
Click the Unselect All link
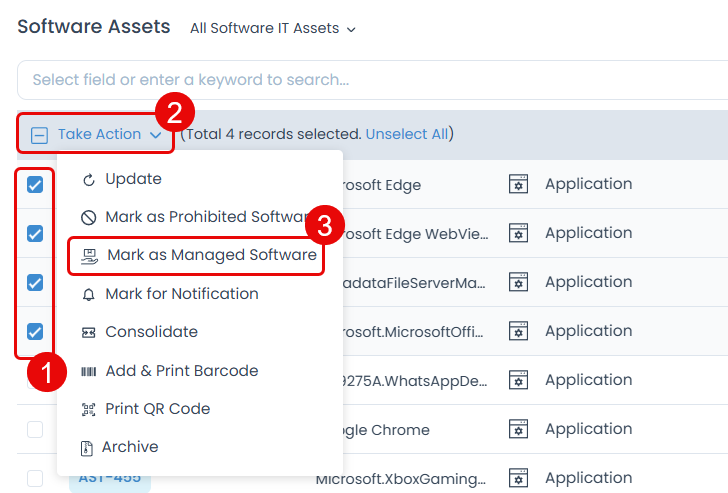(x=407, y=134)
